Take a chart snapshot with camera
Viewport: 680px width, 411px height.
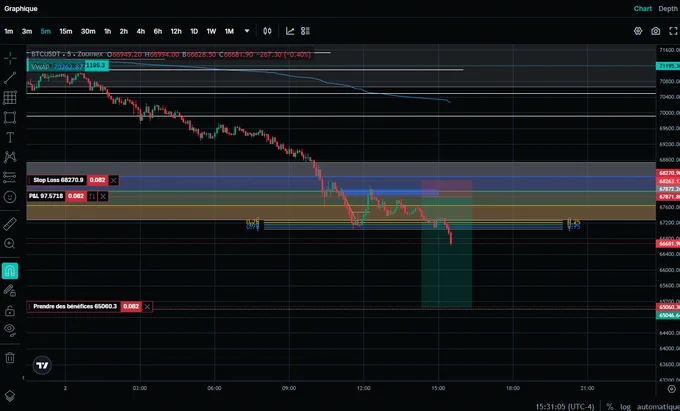coord(656,31)
